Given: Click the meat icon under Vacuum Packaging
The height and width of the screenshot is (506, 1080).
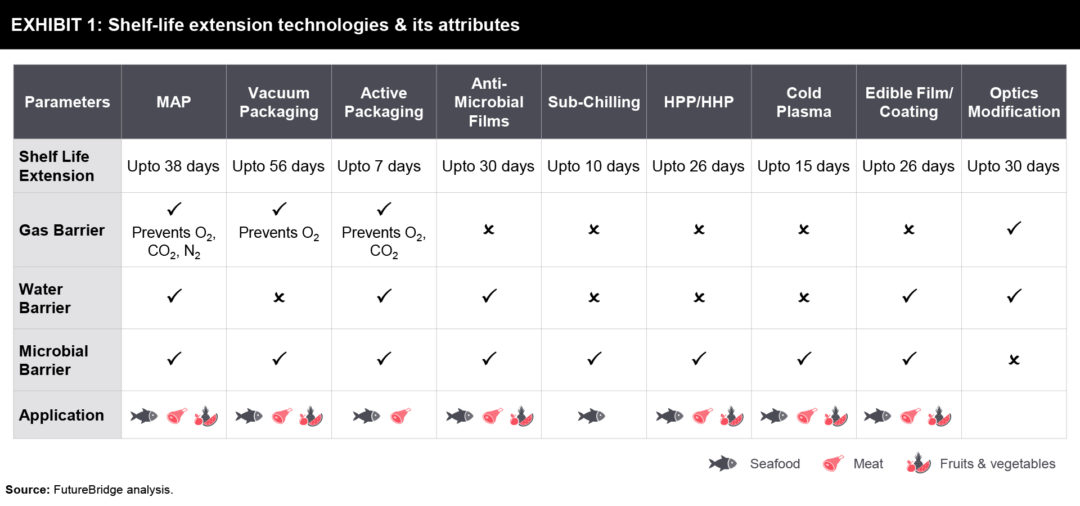Looking at the screenshot, I should point(282,415).
